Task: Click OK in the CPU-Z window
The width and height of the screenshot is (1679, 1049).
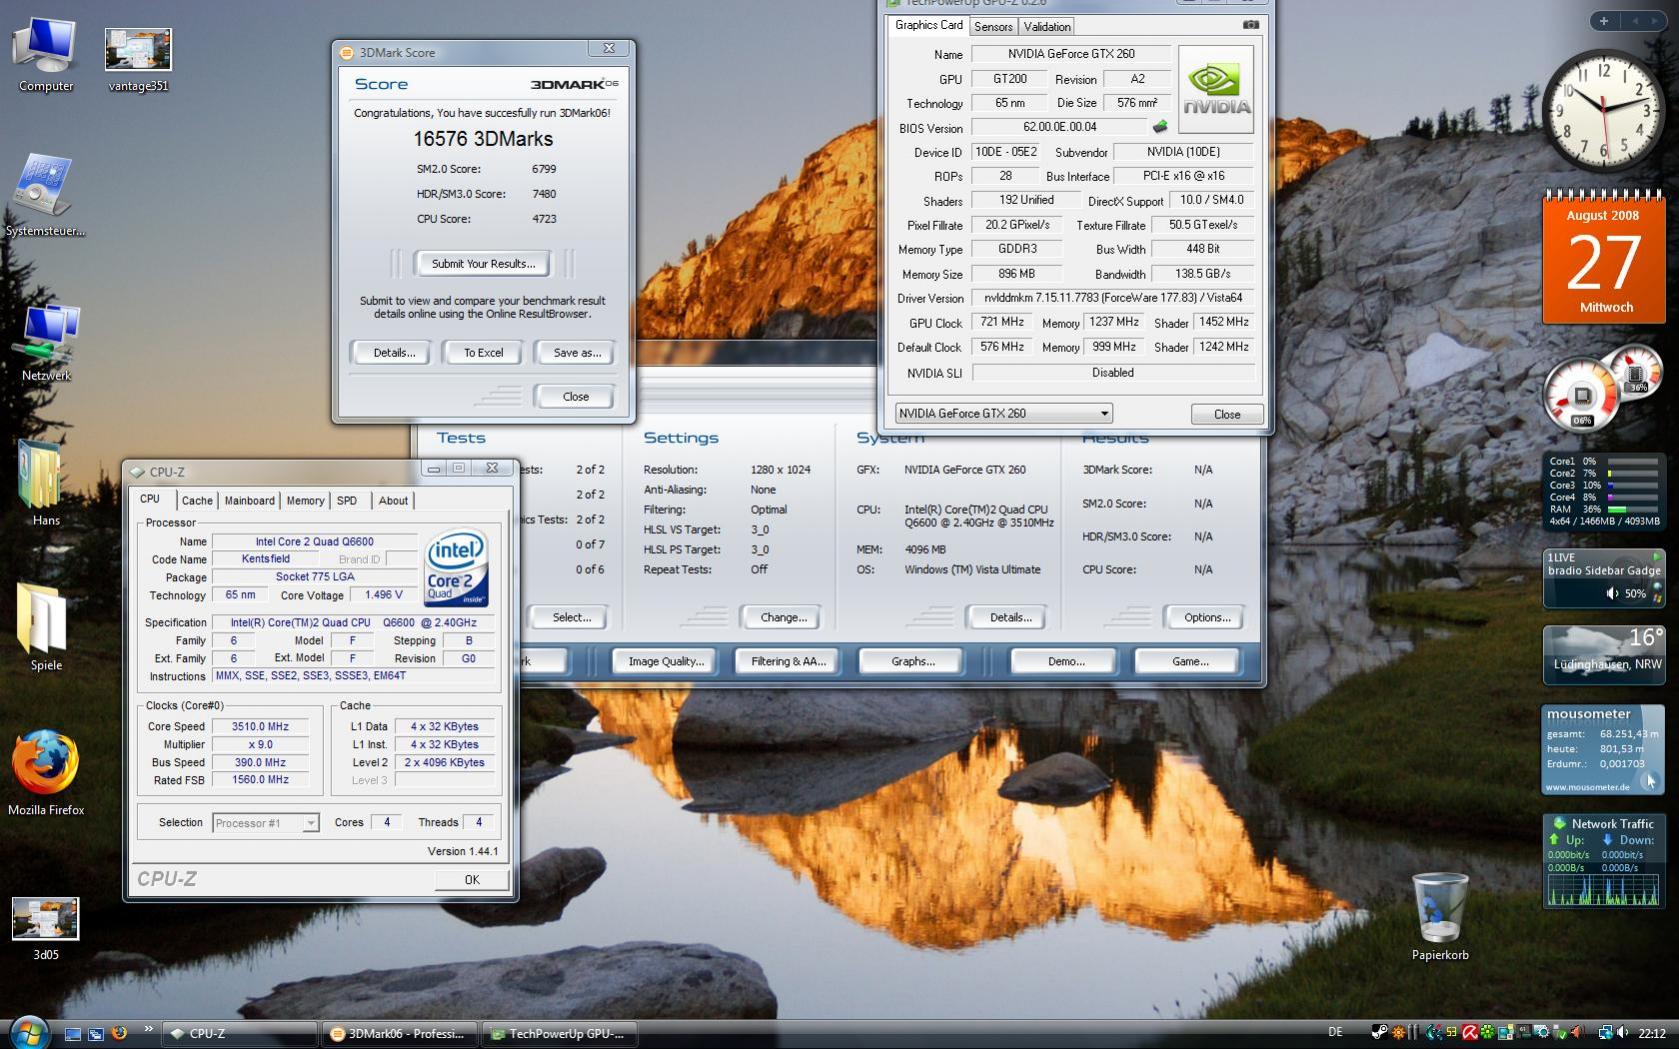Action: tap(472, 880)
